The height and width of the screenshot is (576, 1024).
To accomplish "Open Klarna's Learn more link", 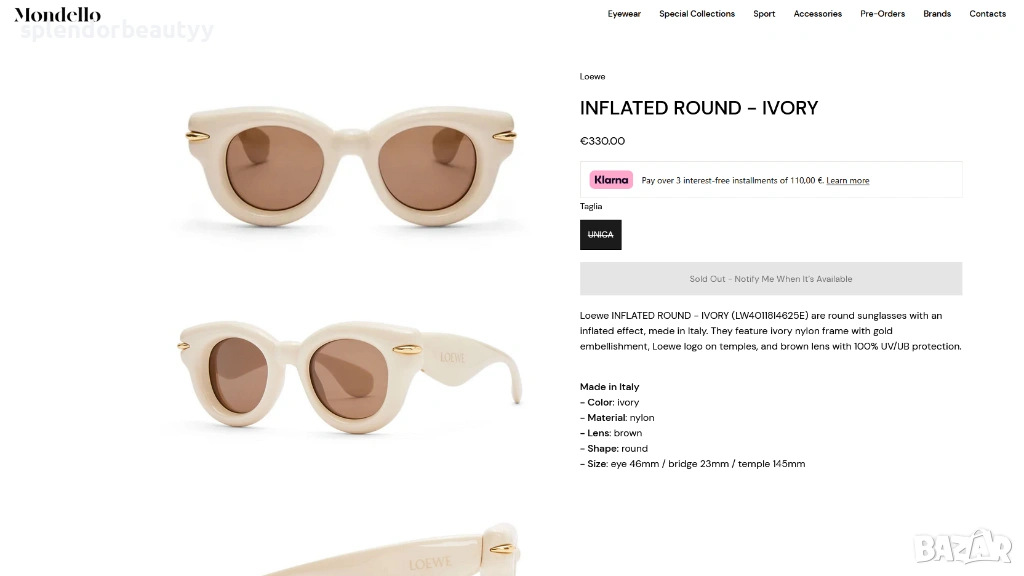I will [847, 181].
